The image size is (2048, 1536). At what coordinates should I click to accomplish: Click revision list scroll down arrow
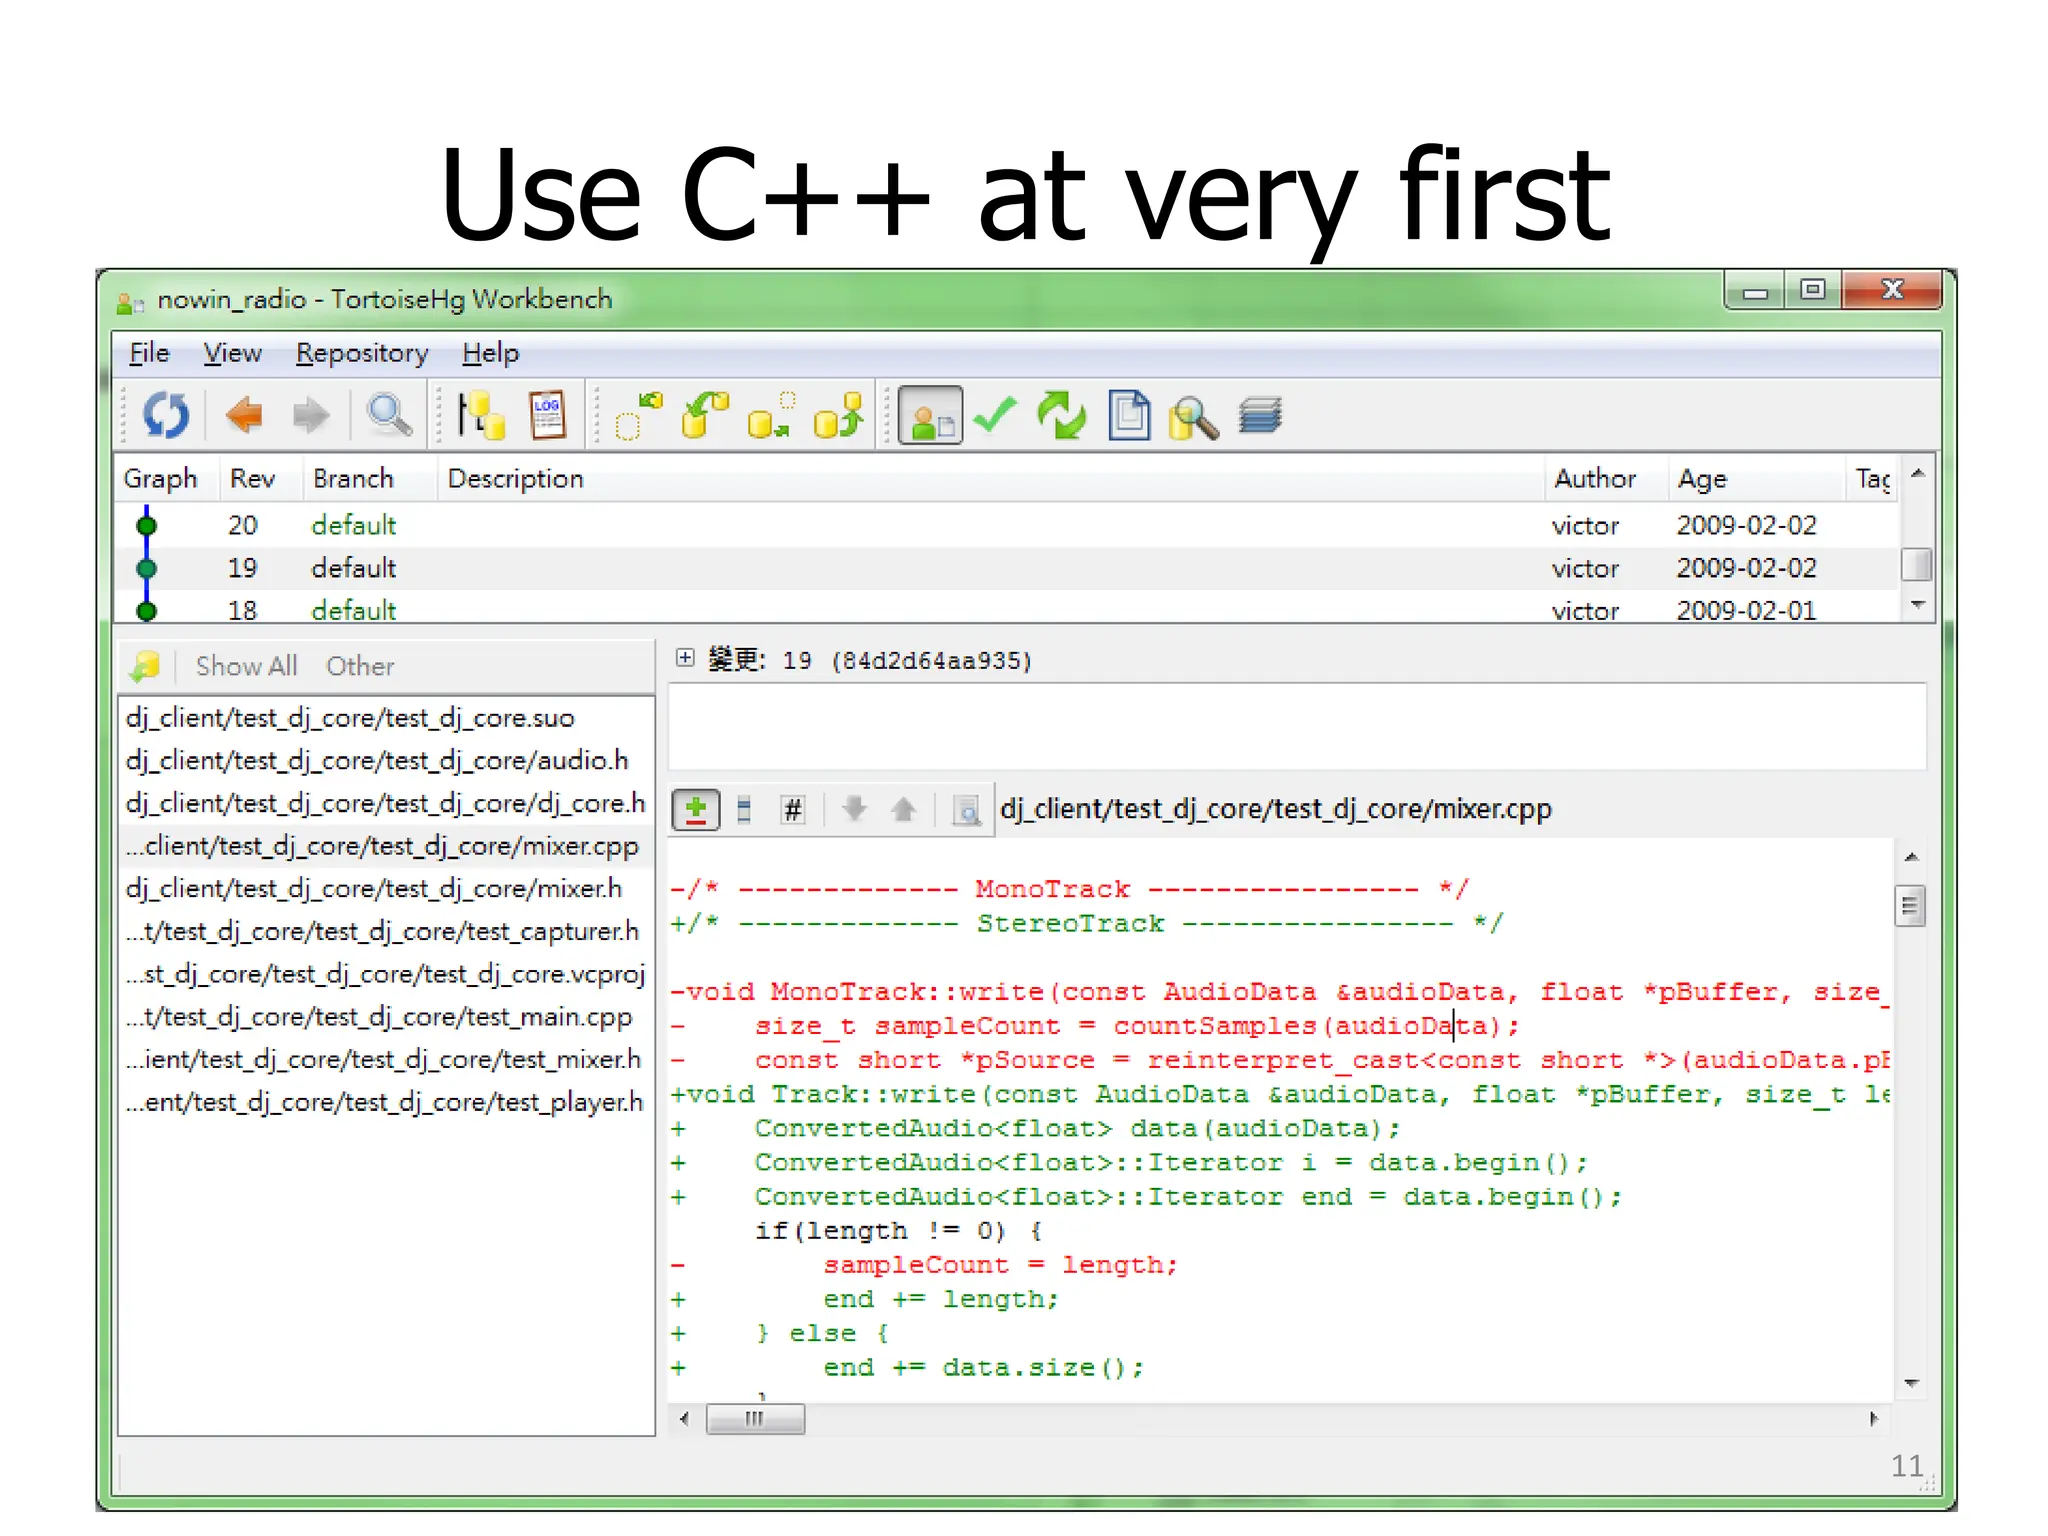click(x=1917, y=605)
